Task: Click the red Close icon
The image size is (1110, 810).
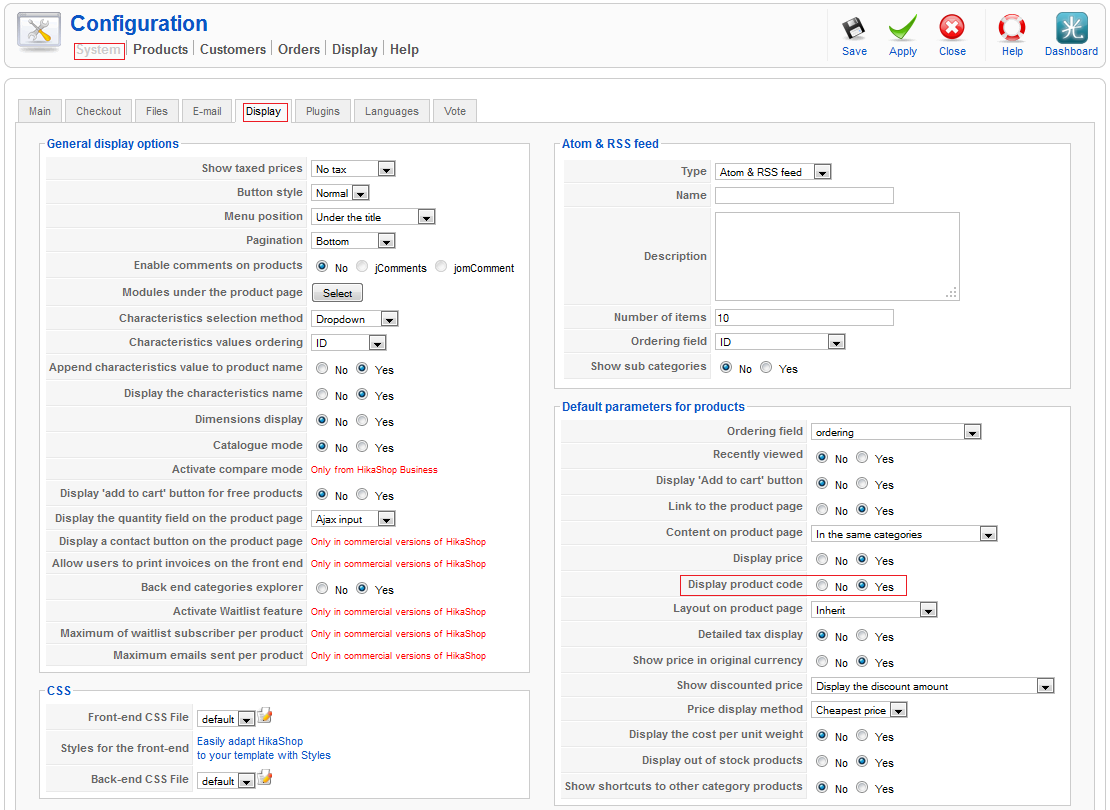Action: (952, 28)
